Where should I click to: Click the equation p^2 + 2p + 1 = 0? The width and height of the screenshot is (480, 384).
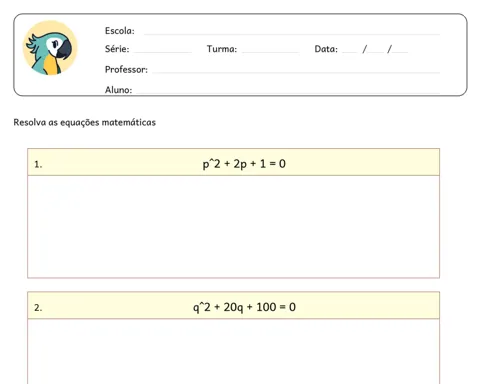pyautogui.click(x=244, y=164)
